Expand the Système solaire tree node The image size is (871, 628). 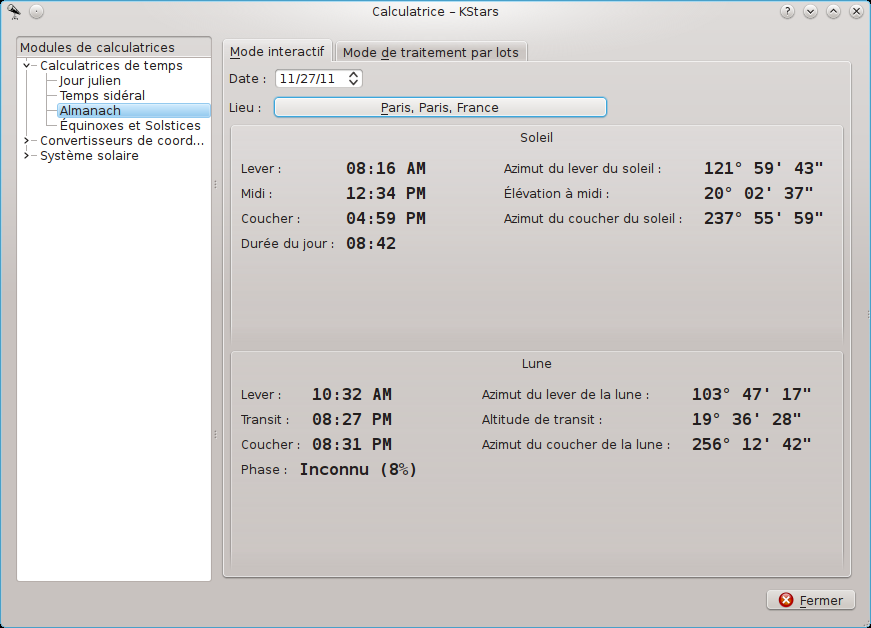28,156
